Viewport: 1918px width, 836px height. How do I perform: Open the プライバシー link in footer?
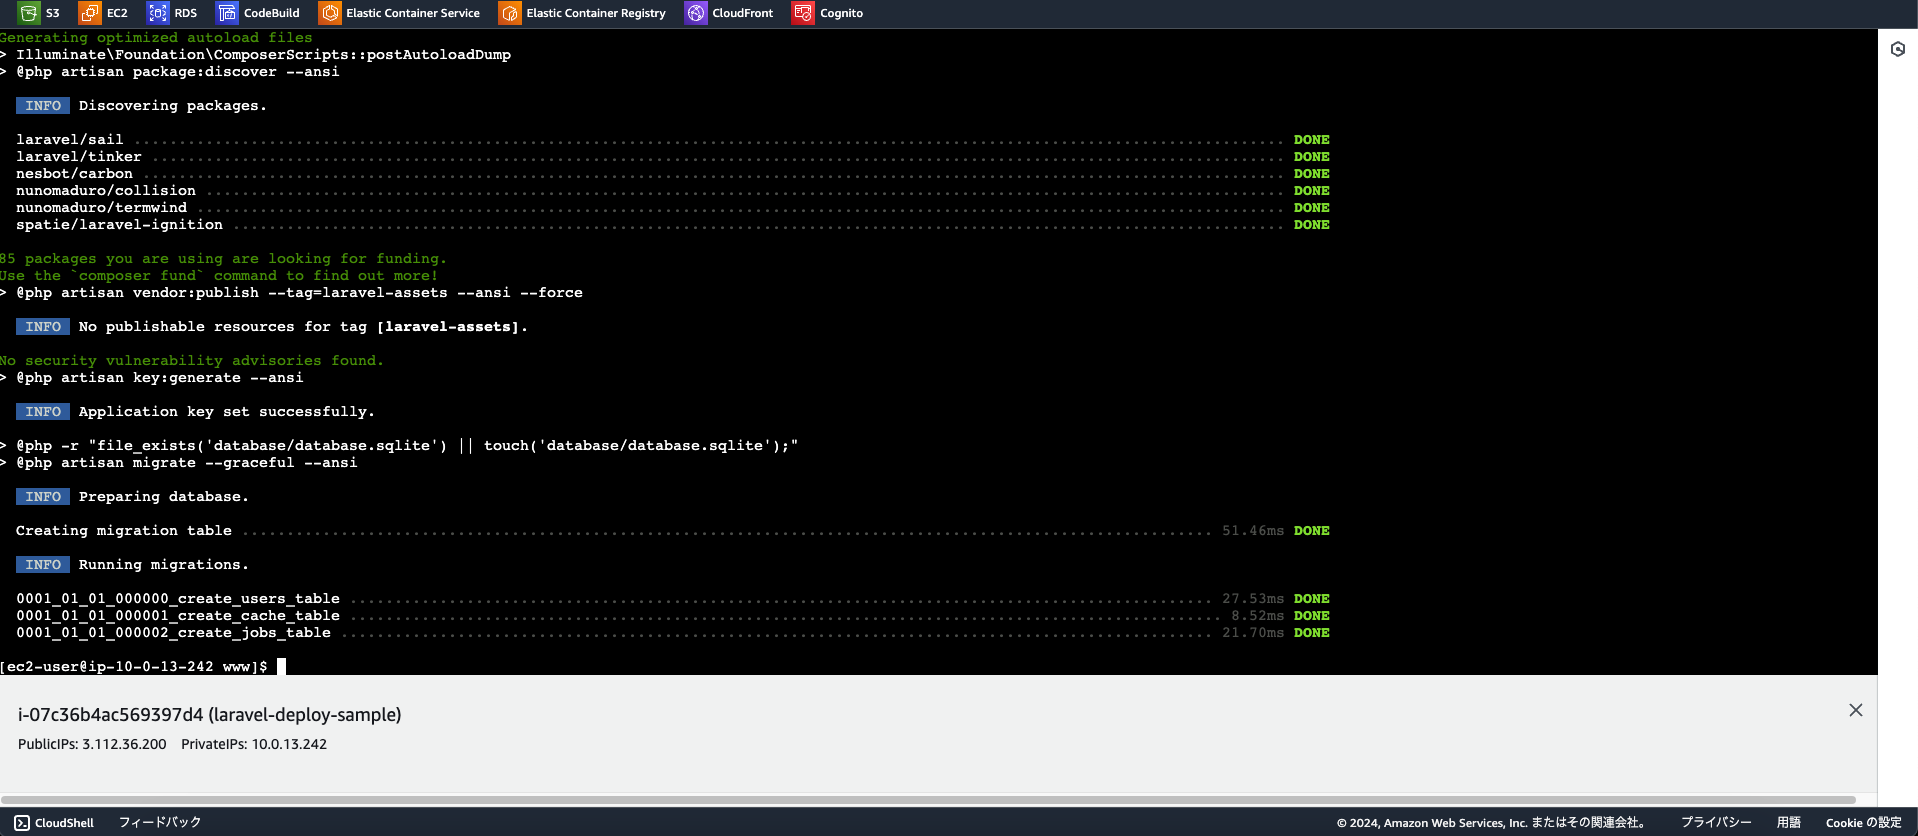coord(1716,822)
